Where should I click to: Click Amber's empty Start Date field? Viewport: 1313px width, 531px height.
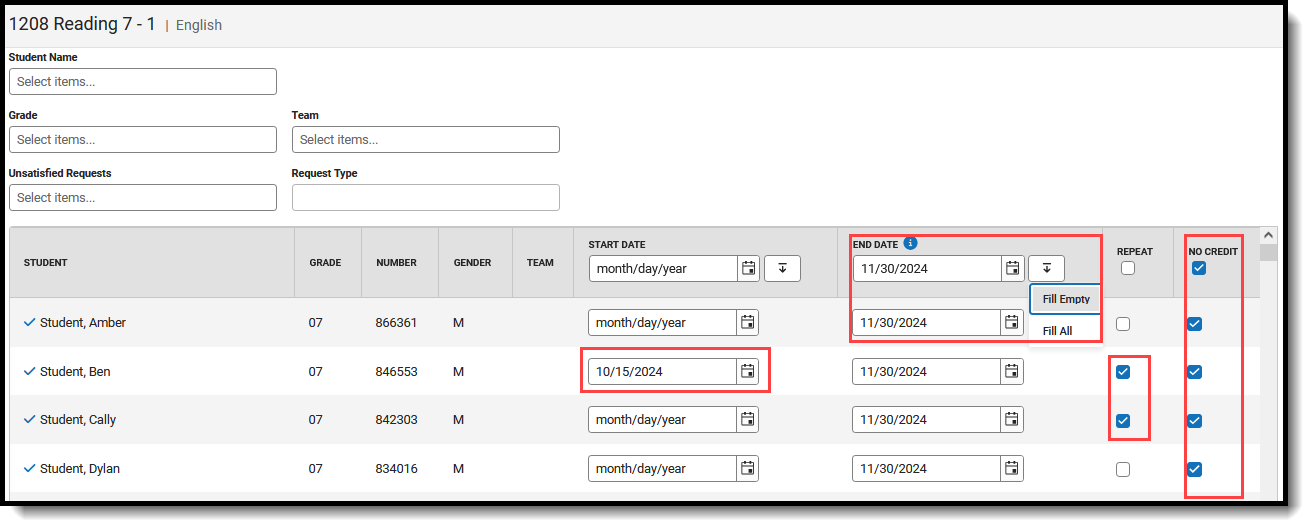click(x=663, y=322)
